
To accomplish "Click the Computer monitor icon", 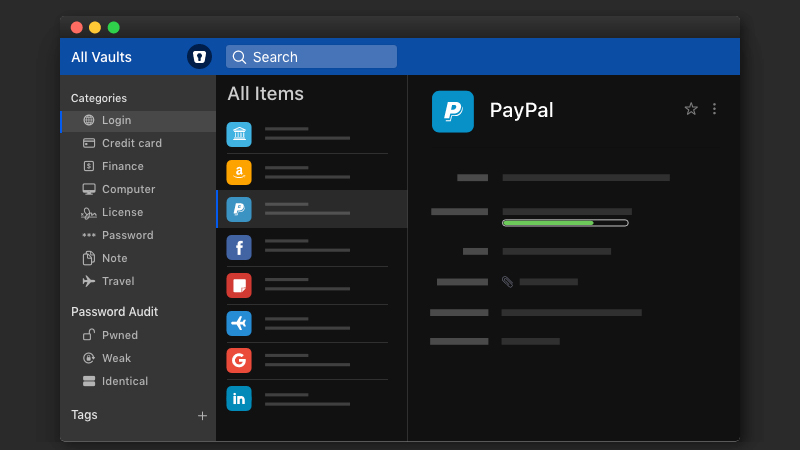I will tap(89, 189).
